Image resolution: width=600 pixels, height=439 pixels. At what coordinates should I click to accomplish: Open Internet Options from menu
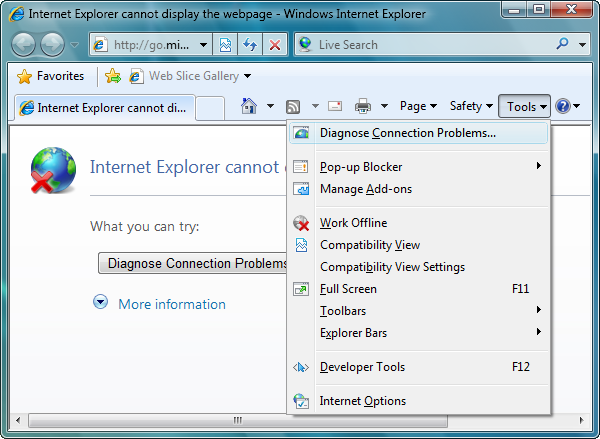point(419,401)
